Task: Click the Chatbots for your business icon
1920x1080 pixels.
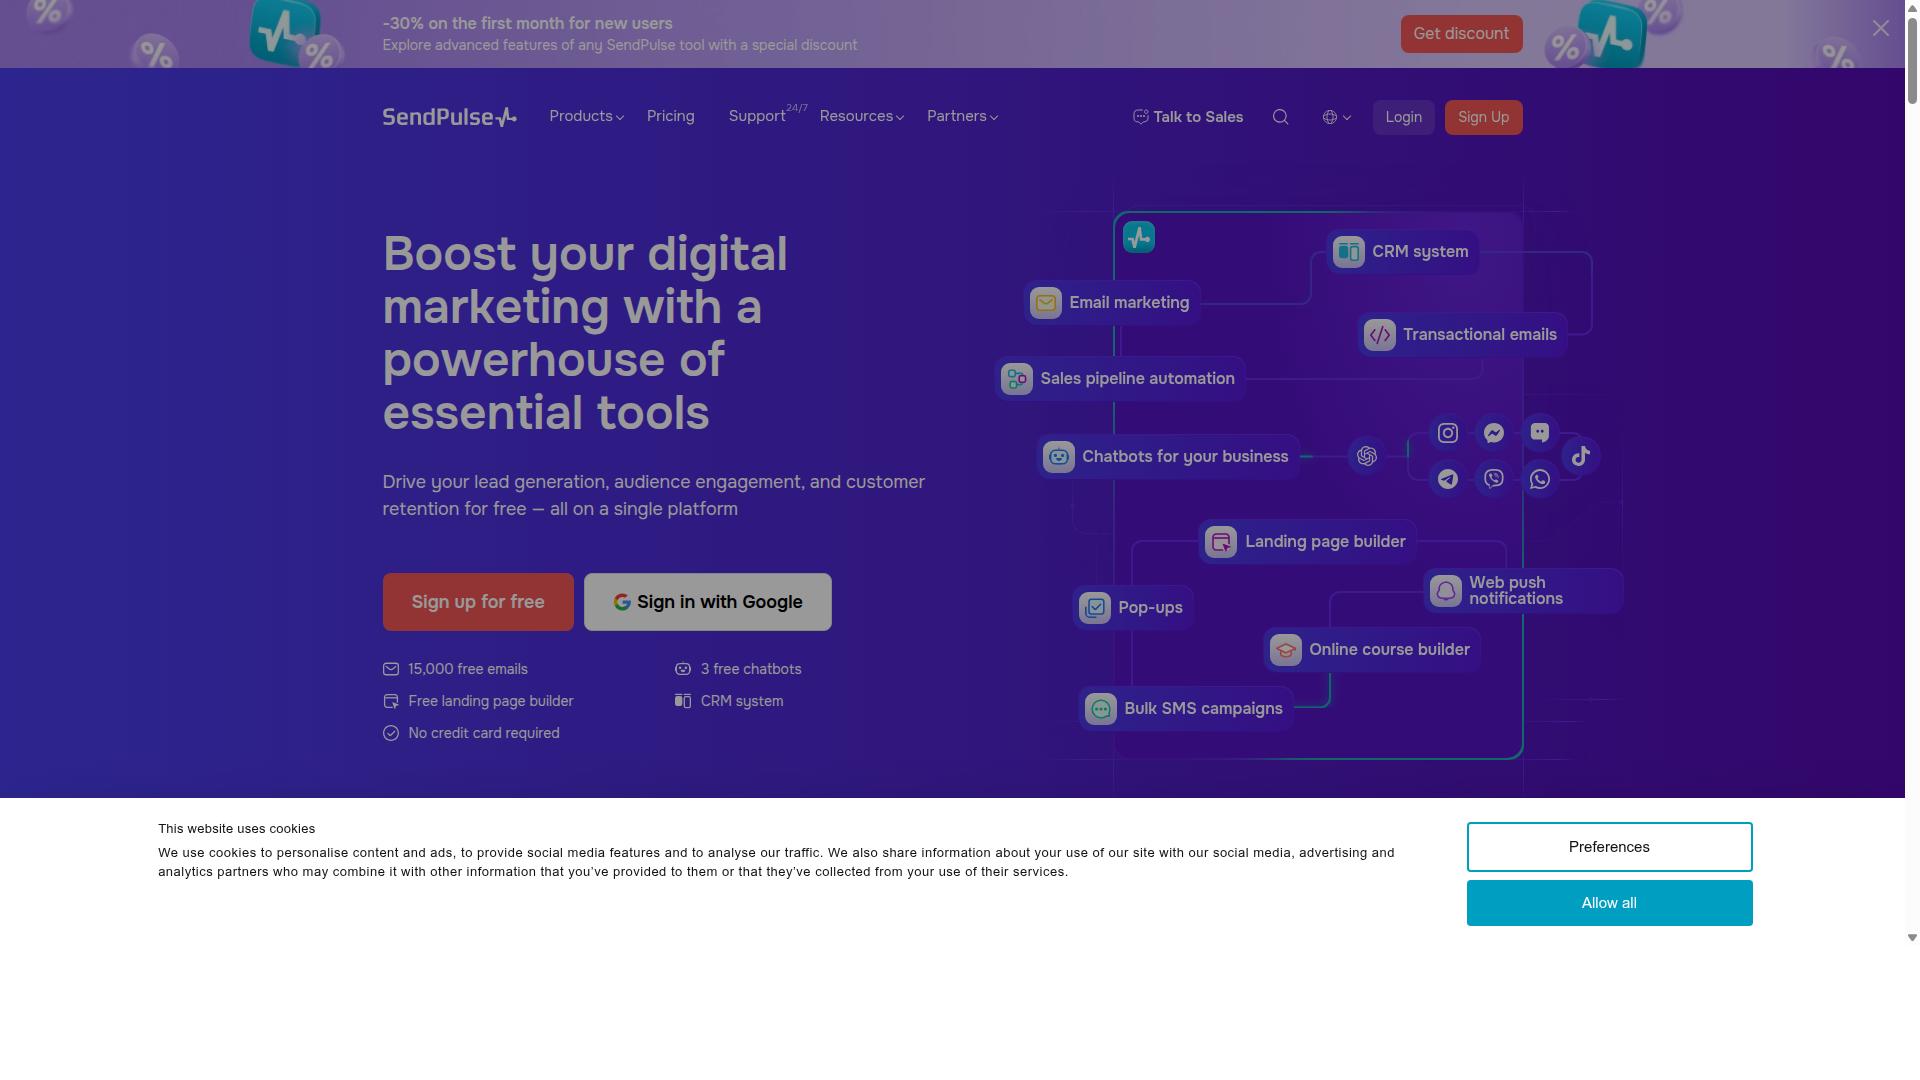Action: pos(1058,457)
